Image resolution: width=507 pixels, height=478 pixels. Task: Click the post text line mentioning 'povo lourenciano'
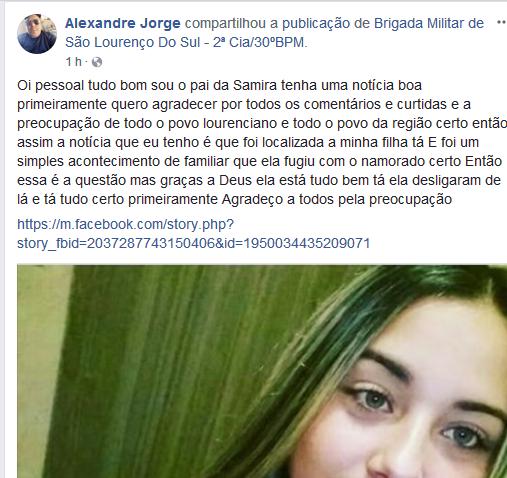click(x=262, y=123)
